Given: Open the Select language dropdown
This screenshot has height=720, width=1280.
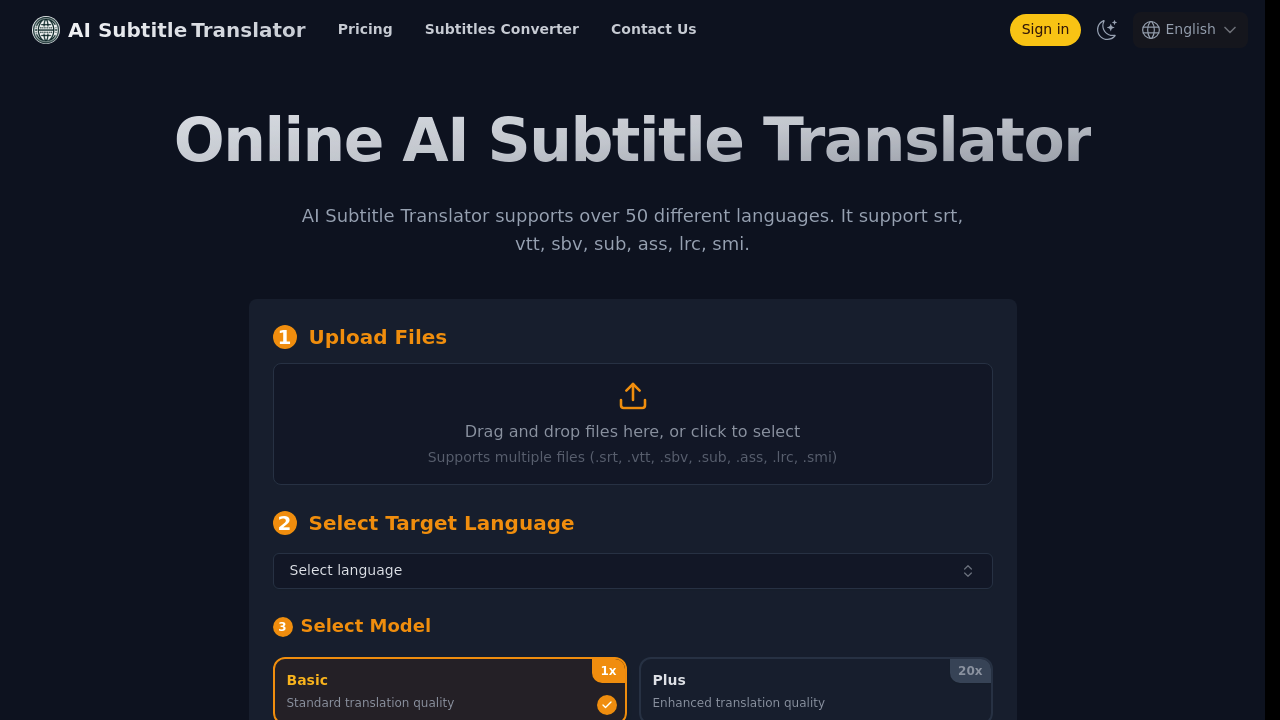Looking at the screenshot, I should click(632, 570).
